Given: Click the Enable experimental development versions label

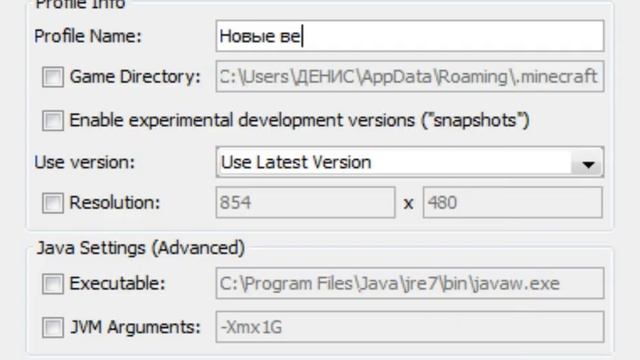Looking at the screenshot, I should click(299, 120).
